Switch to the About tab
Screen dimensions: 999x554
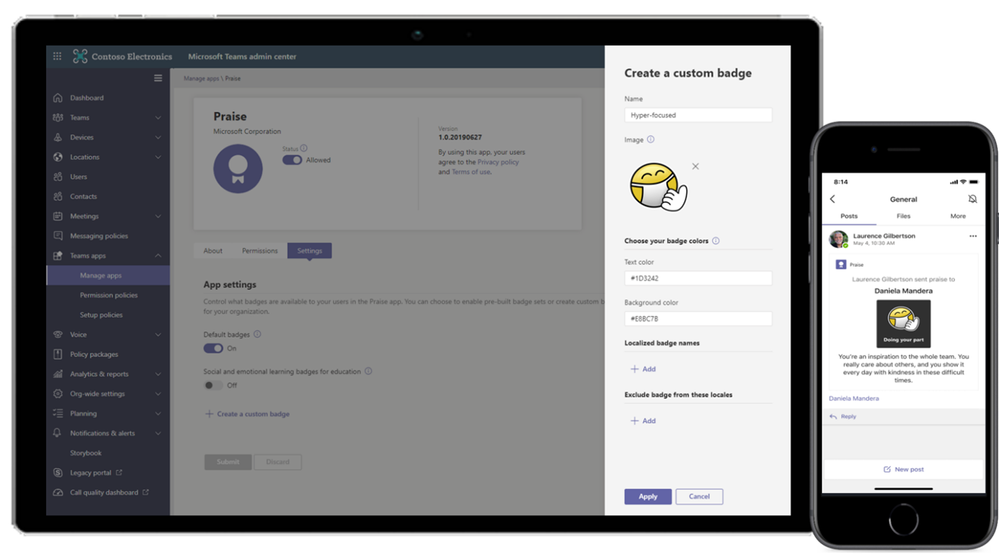tap(213, 250)
